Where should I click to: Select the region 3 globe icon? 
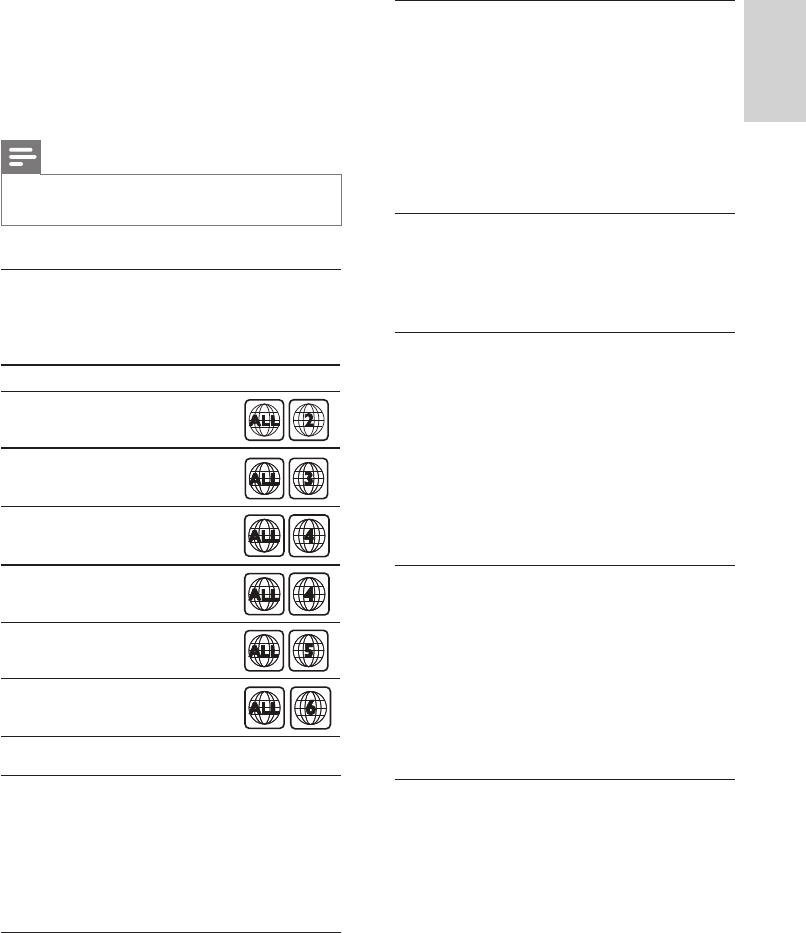coord(309,478)
